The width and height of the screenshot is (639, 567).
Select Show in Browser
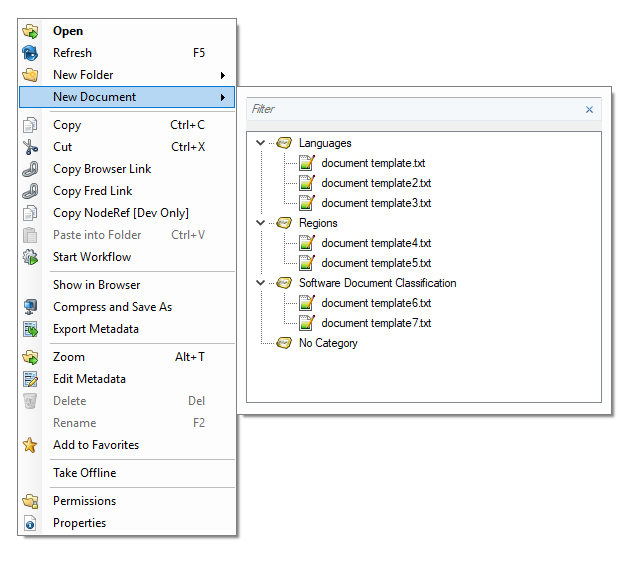coord(127,285)
